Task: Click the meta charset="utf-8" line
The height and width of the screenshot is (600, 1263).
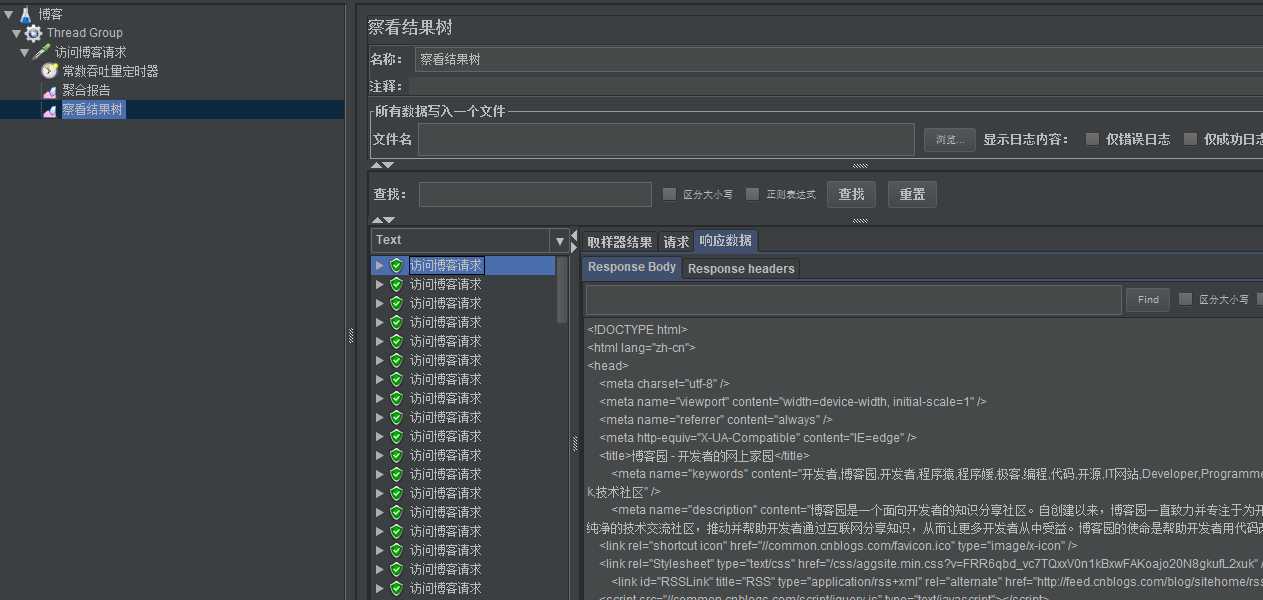Action: (664, 384)
